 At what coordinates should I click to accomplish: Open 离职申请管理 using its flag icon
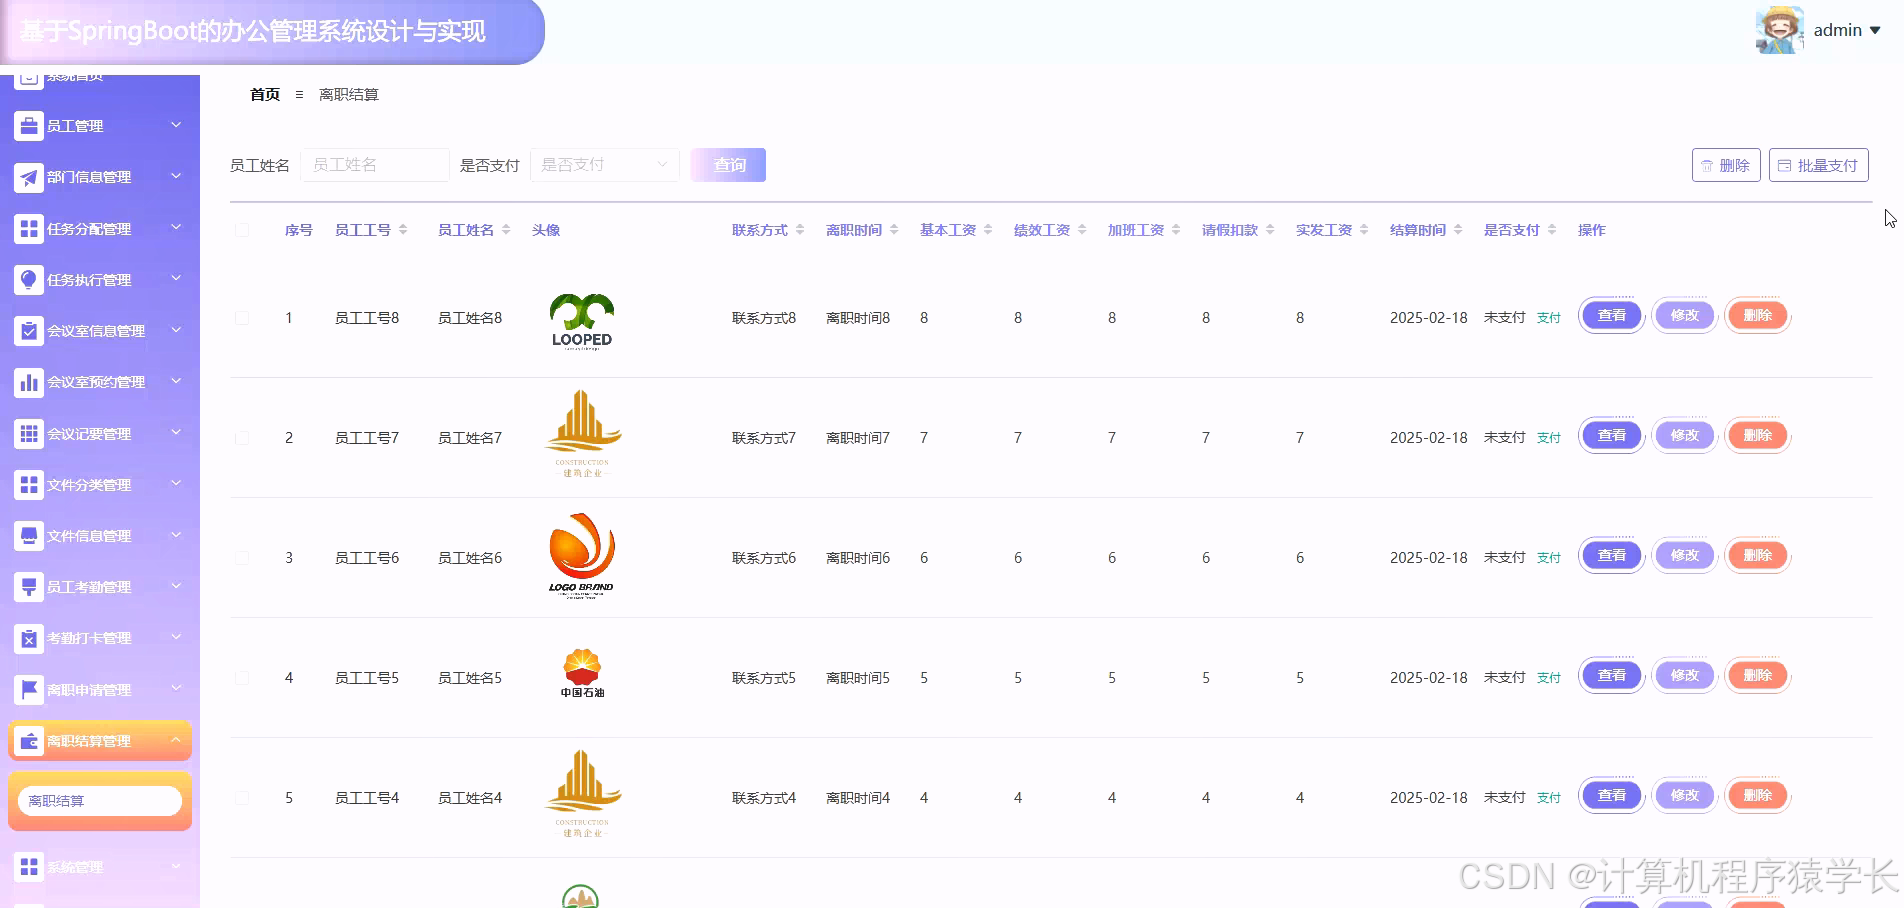point(28,689)
